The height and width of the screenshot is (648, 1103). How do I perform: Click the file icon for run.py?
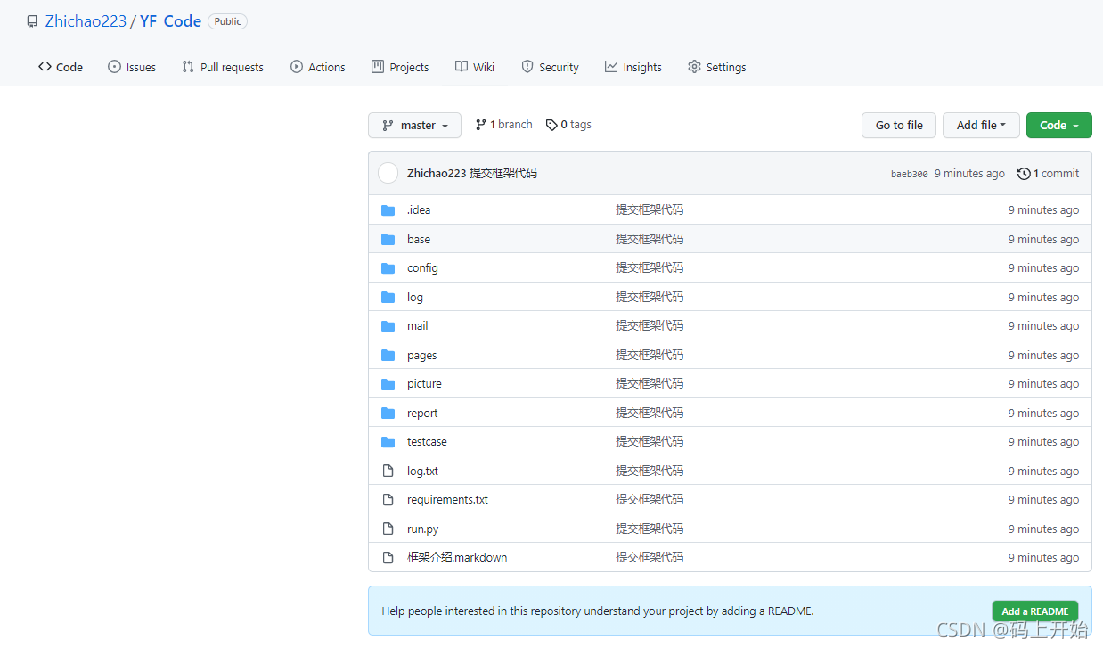click(388, 528)
